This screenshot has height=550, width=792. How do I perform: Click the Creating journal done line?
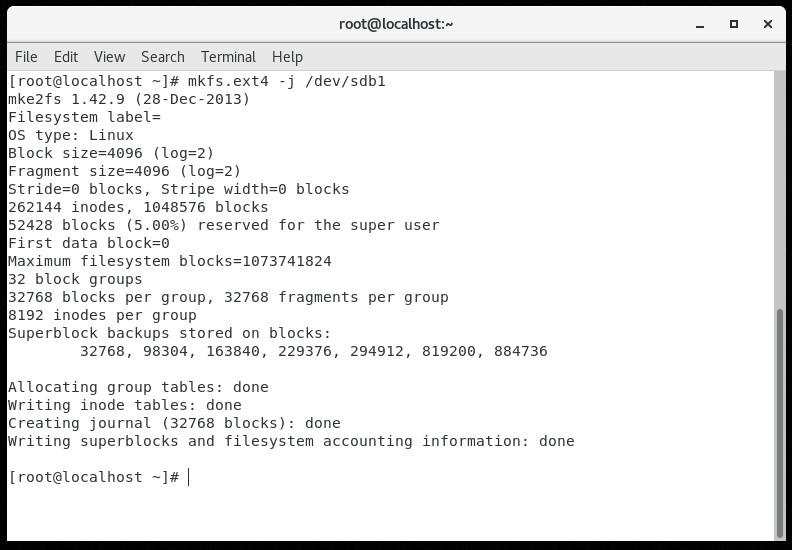coord(174,423)
